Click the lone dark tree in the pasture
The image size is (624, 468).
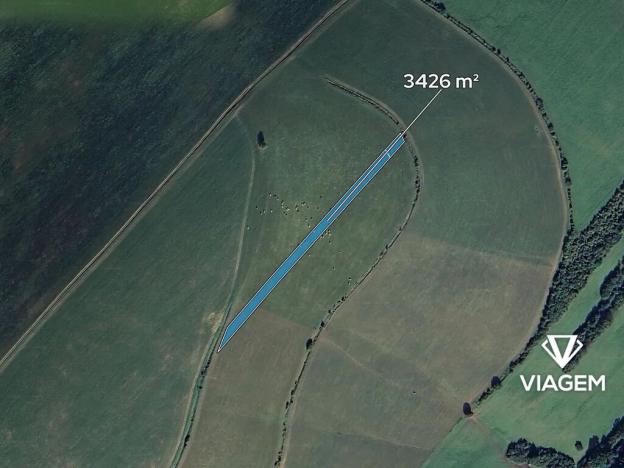coord(261,140)
